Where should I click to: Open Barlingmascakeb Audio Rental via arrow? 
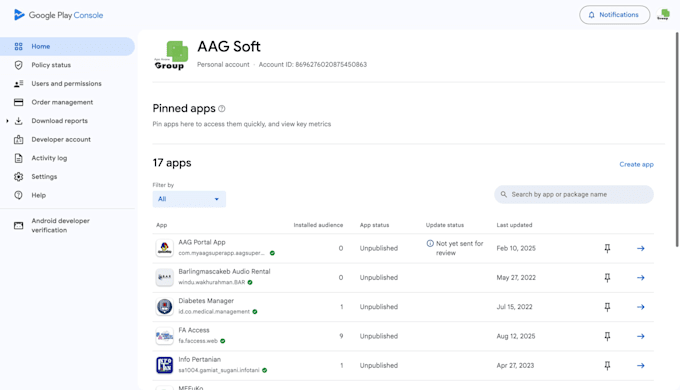(641, 278)
